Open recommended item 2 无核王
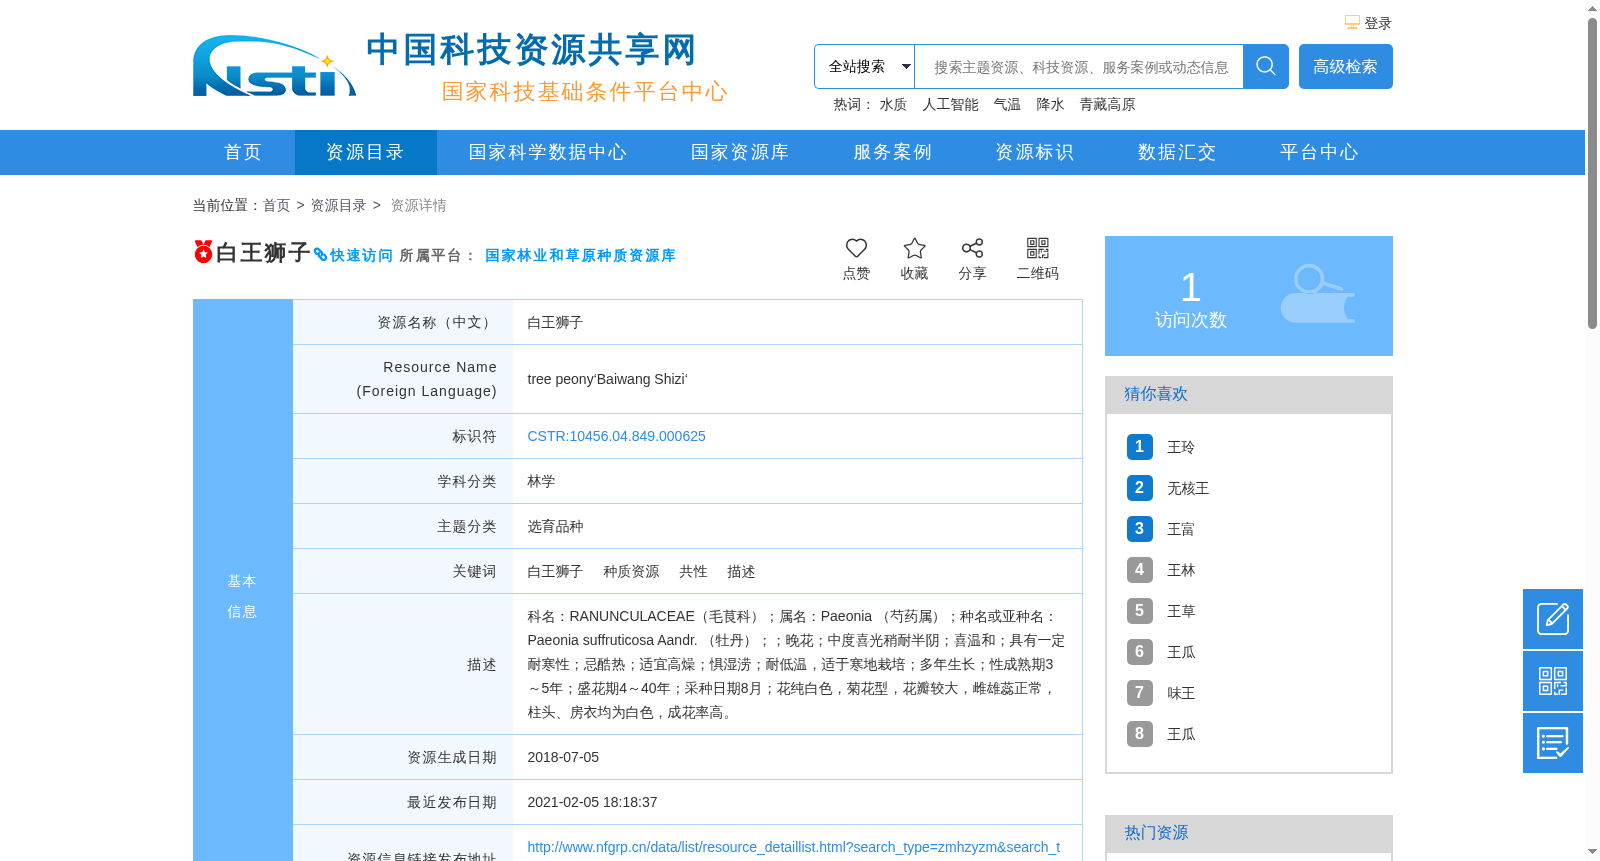 [x=1188, y=488]
